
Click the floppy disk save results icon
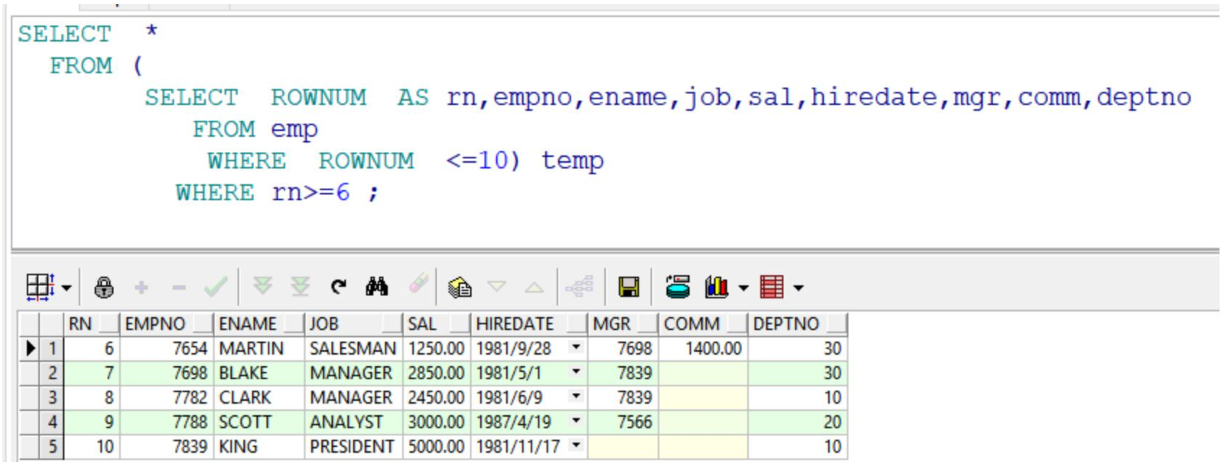click(x=629, y=288)
